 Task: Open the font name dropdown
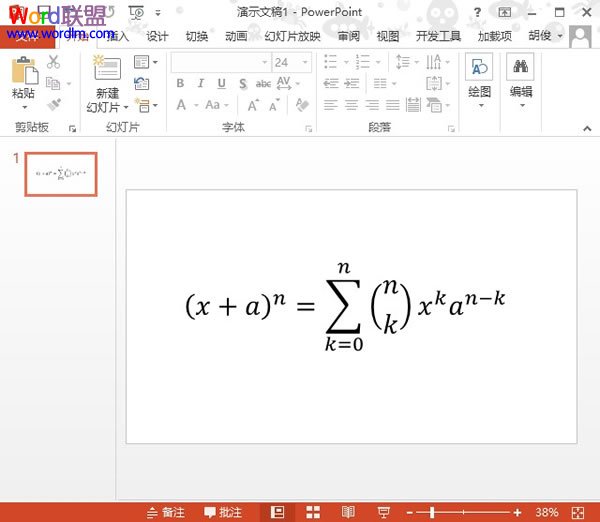[264, 62]
